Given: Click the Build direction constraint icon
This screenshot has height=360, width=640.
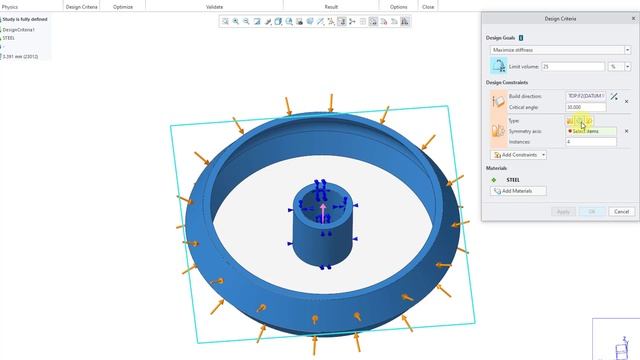Looking at the screenshot, I should click(x=498, y=102).
